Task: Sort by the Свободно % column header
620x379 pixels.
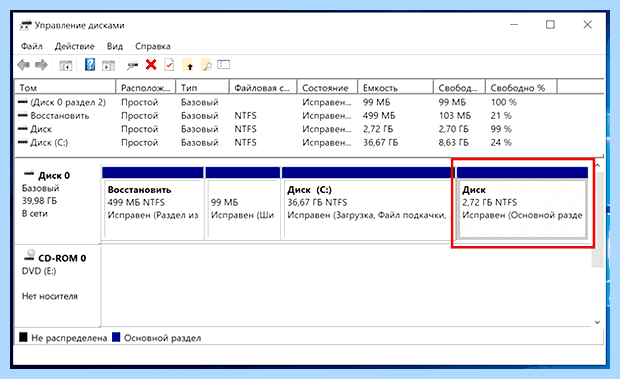Action: coord(521,87)
